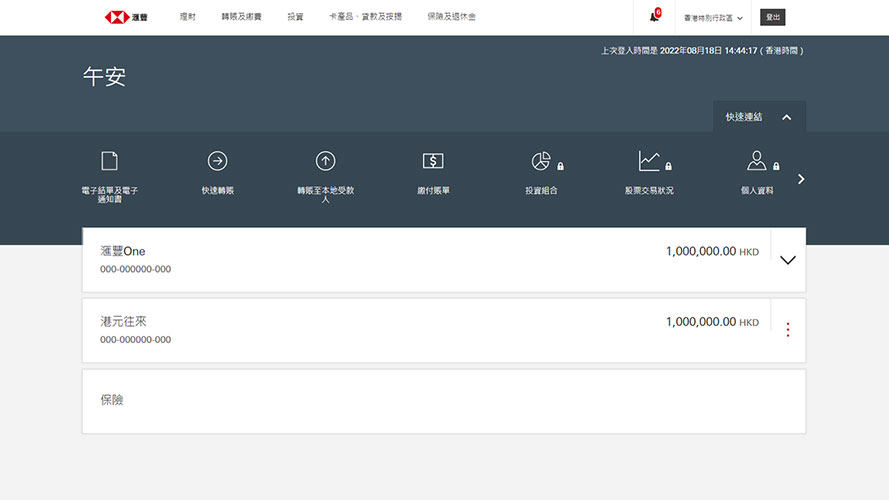This screenshot has width=889, height=500.
Task: Click the 投資組合 label
Action: pyautogui.click(x=541, y=190)
